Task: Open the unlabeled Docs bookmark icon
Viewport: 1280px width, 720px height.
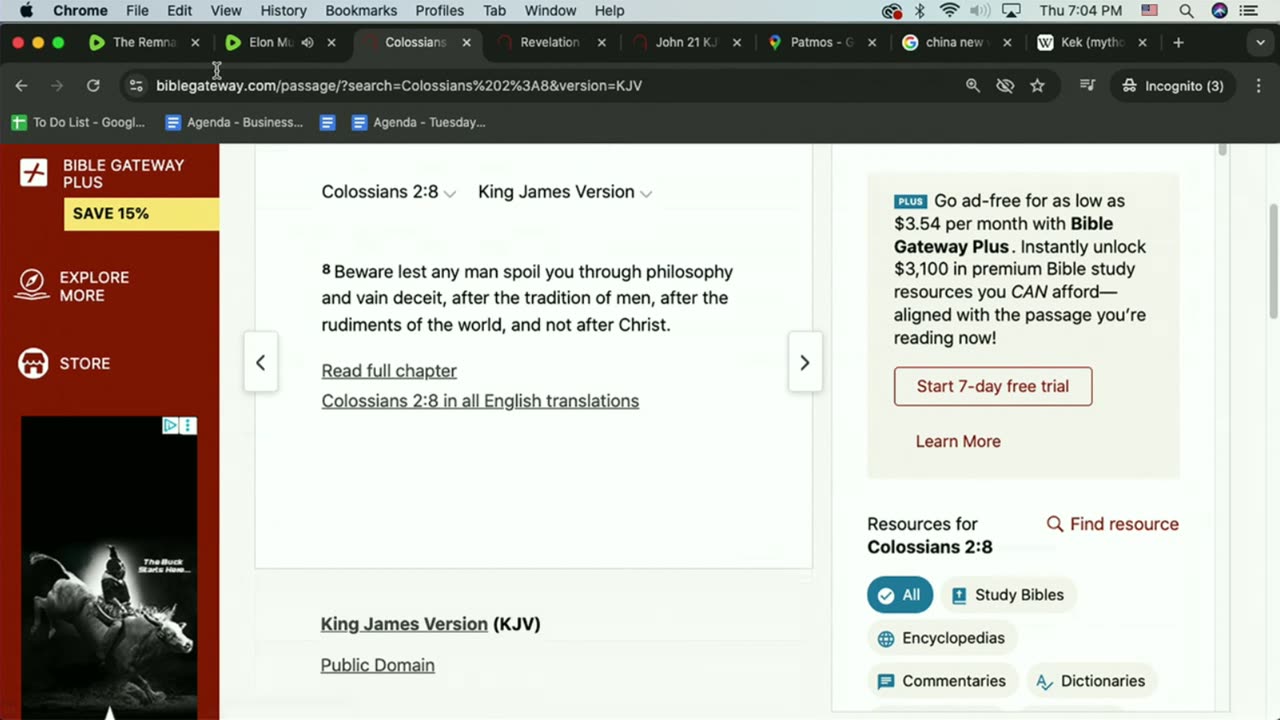Action: (327, 123)
